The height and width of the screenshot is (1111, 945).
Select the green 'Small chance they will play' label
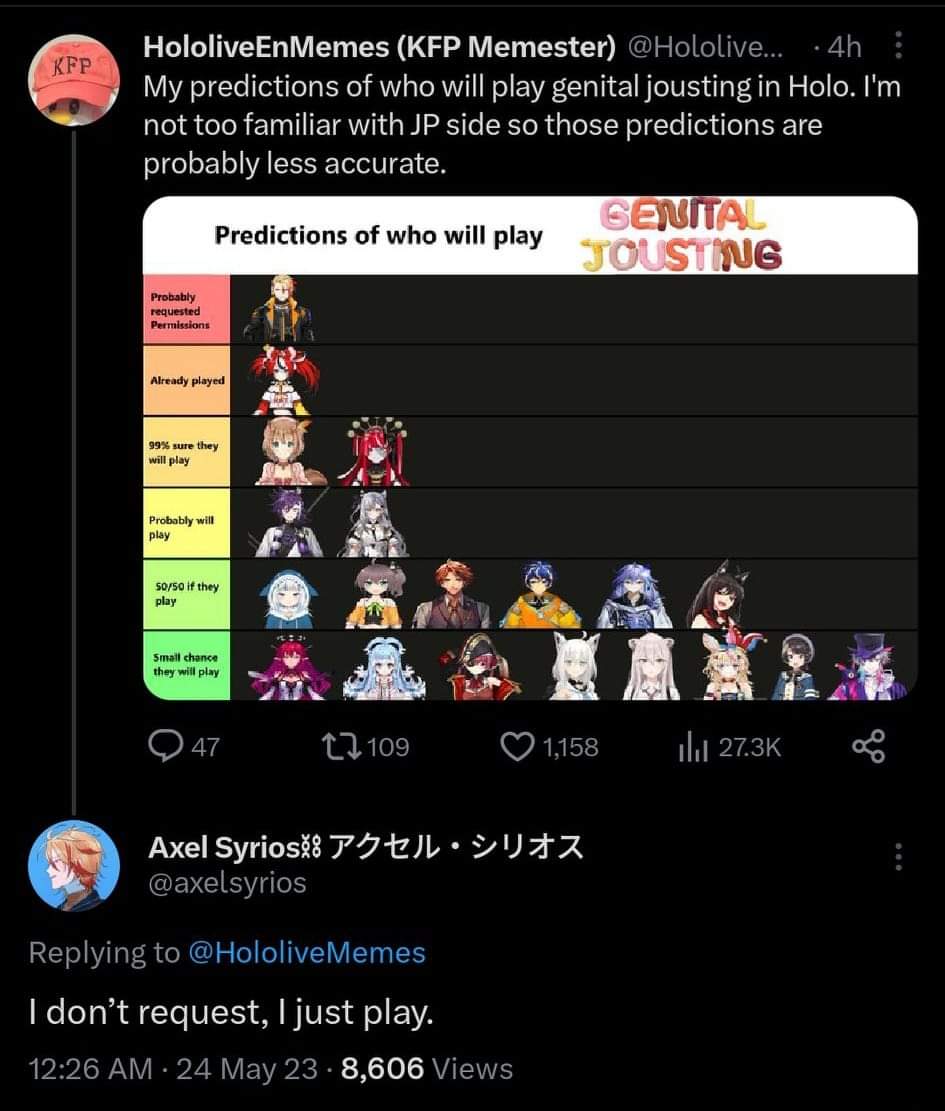point(187,664)
